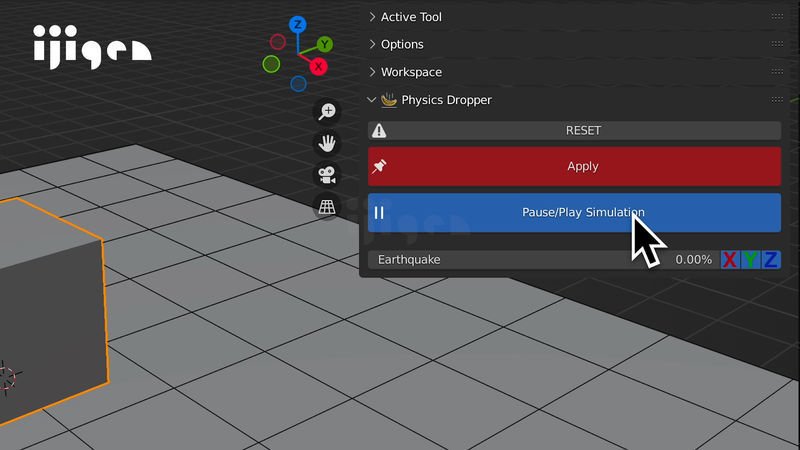Click the Physics Dropper panel icon
The image size is (800, 450).
(389, 99)
